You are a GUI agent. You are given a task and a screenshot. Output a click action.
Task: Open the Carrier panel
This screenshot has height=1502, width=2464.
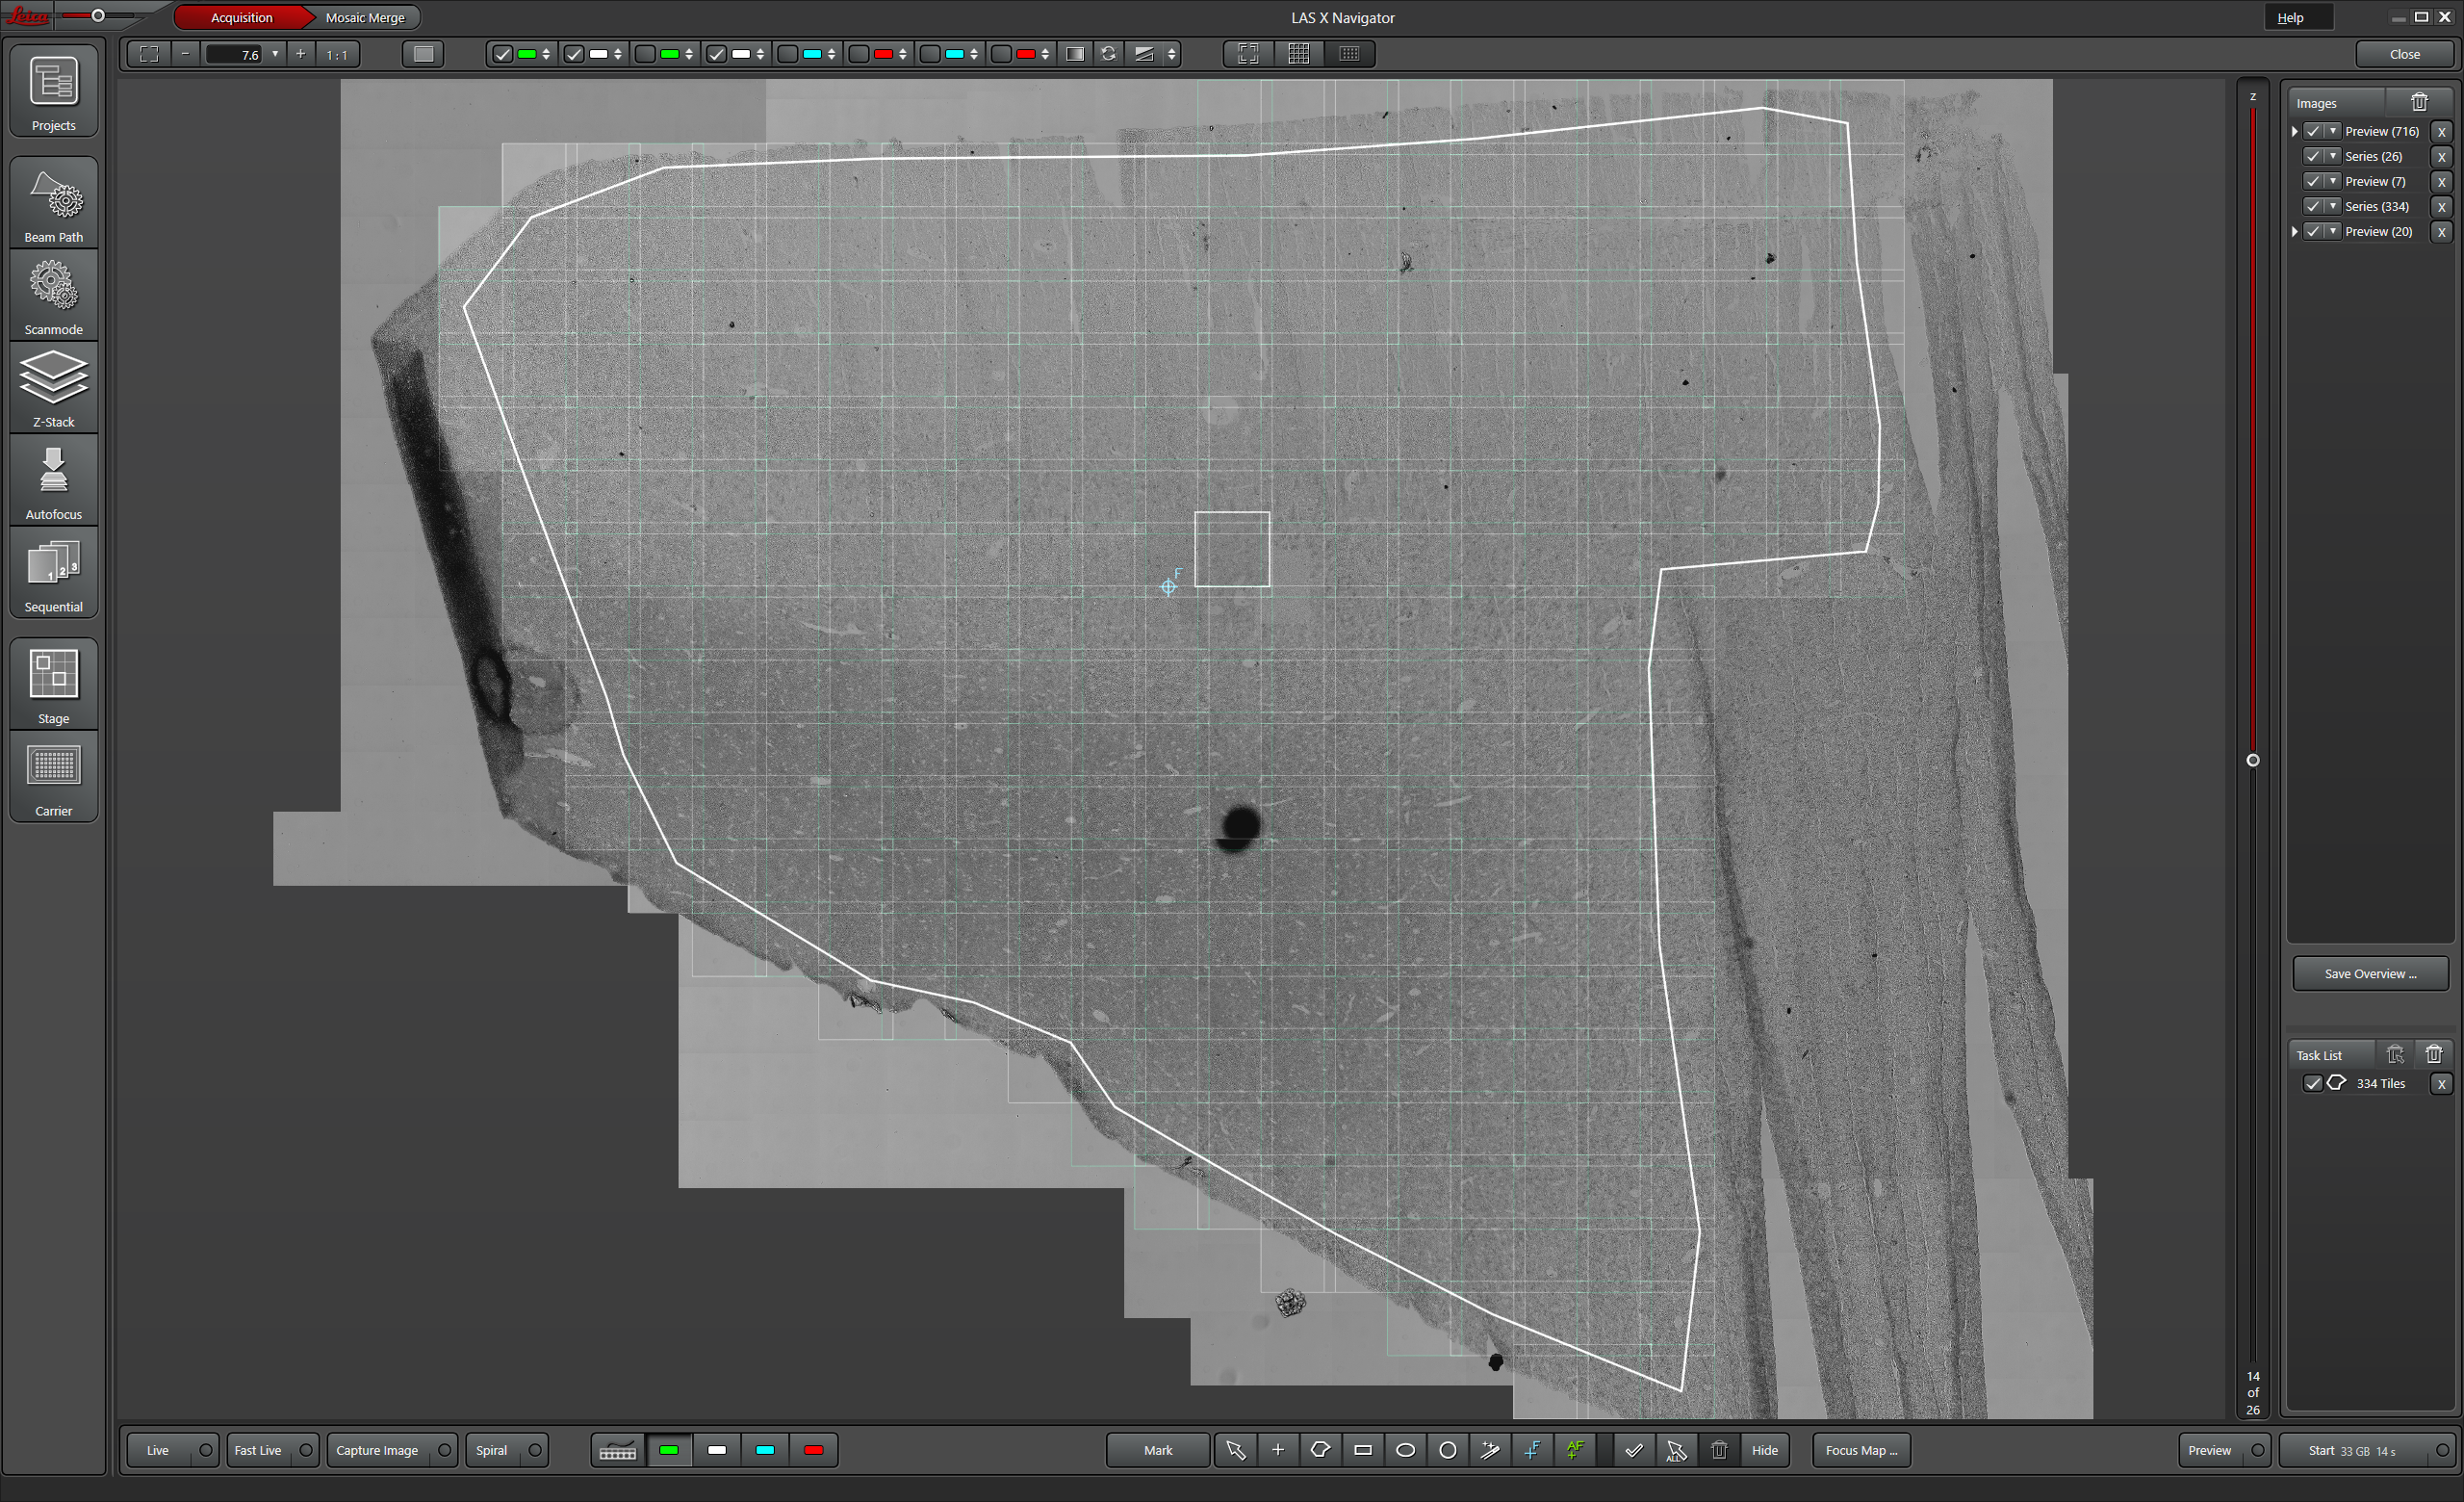[x=54, y=778]
